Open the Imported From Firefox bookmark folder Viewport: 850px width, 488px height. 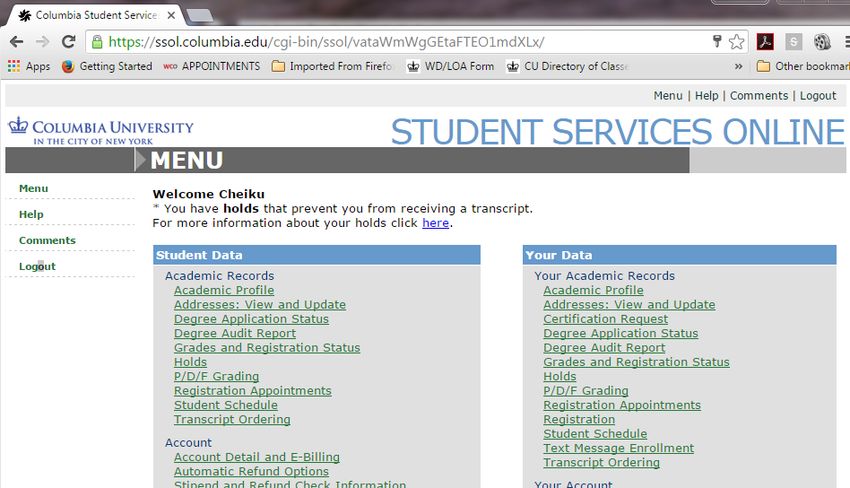332,66
